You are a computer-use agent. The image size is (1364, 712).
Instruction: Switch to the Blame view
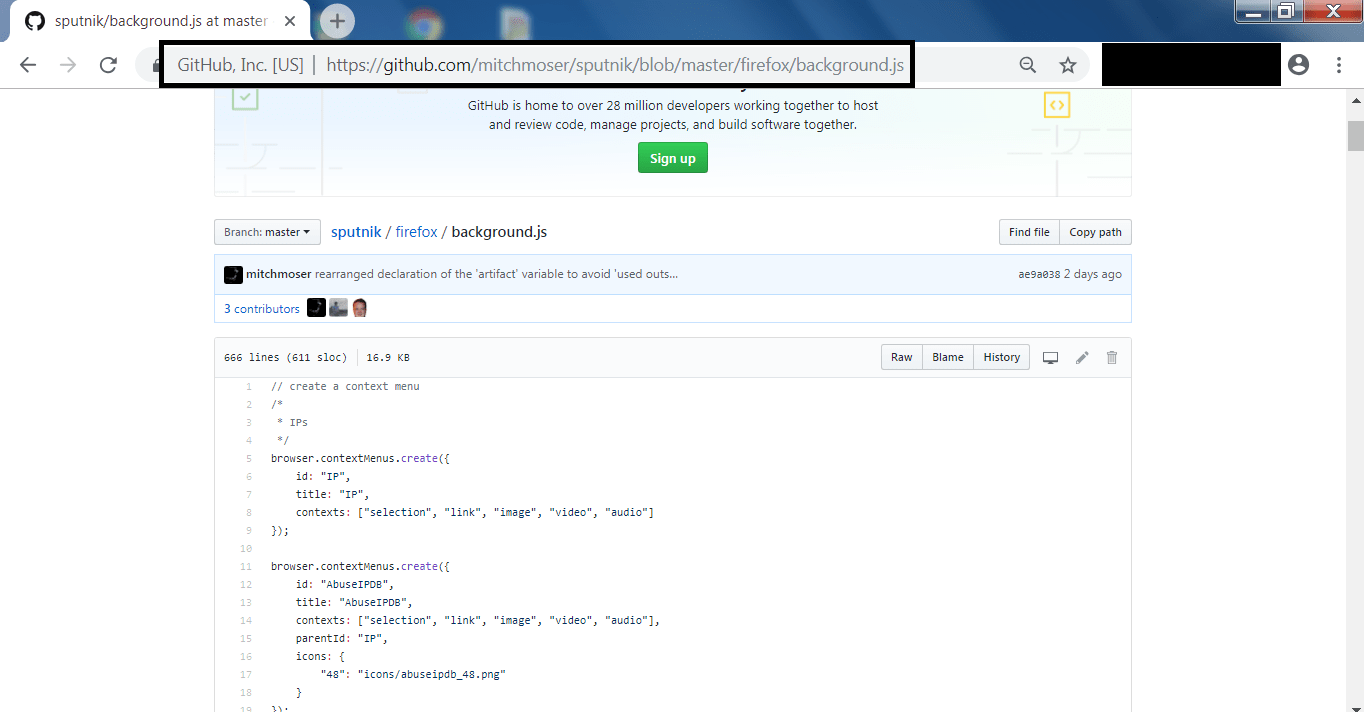[947, 357]
